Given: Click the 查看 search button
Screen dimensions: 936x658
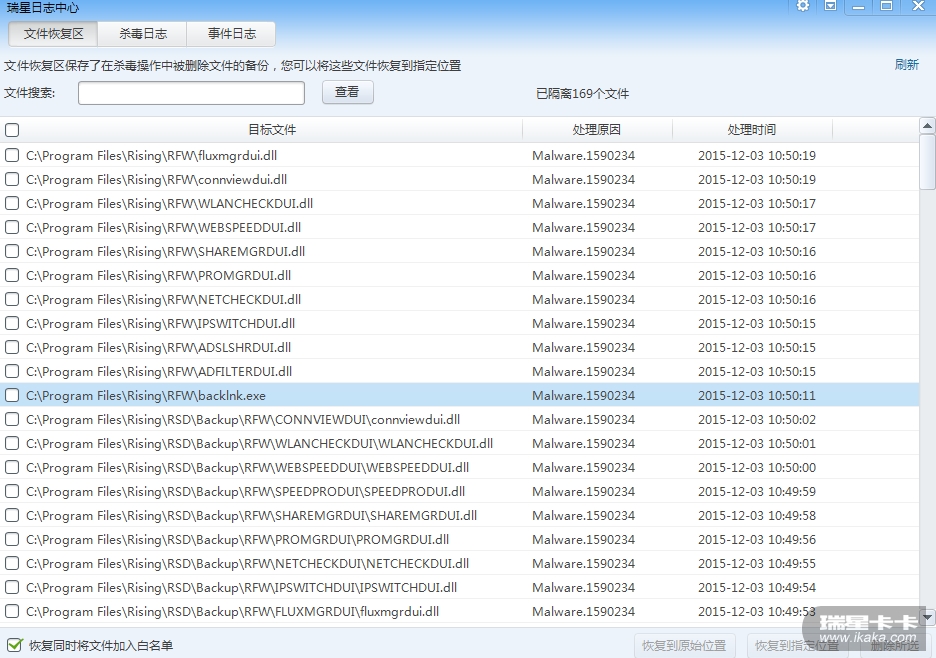Looking at the screenshot, I should click(x=347, y=92).
